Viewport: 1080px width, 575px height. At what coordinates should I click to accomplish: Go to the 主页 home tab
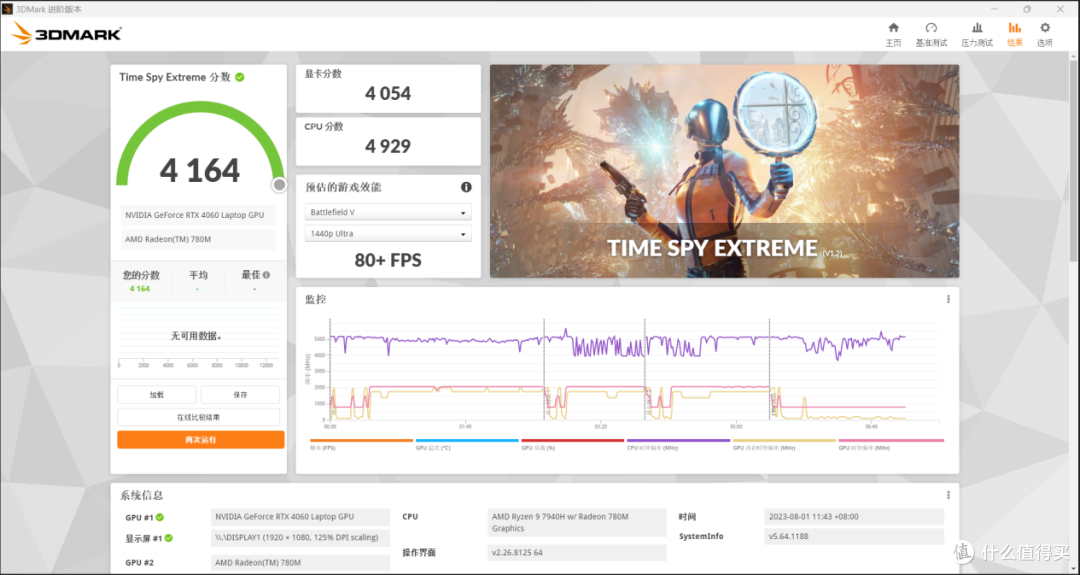point(893,34)
